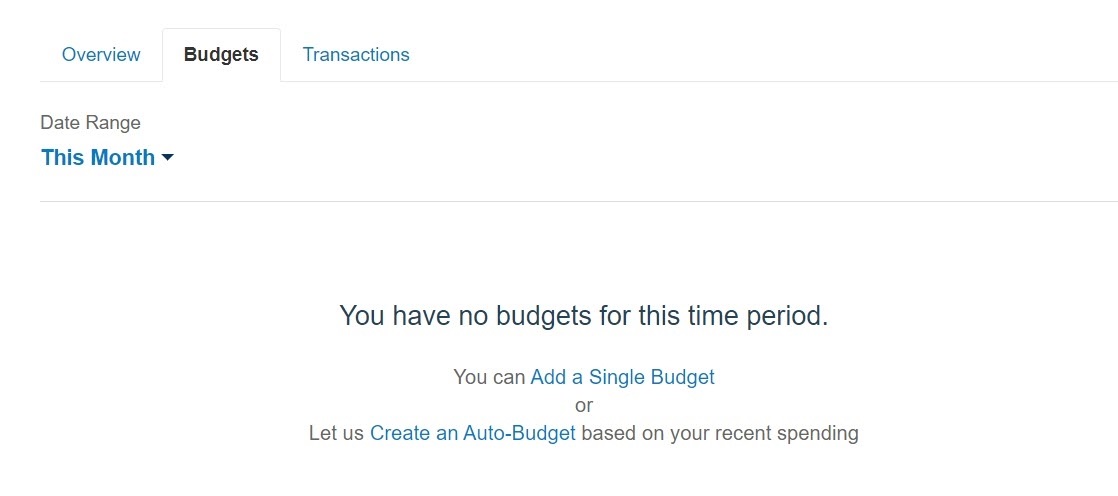The image size is (1118, 496).
Task: Select the Budgets tab
Action: pos(221,55)
